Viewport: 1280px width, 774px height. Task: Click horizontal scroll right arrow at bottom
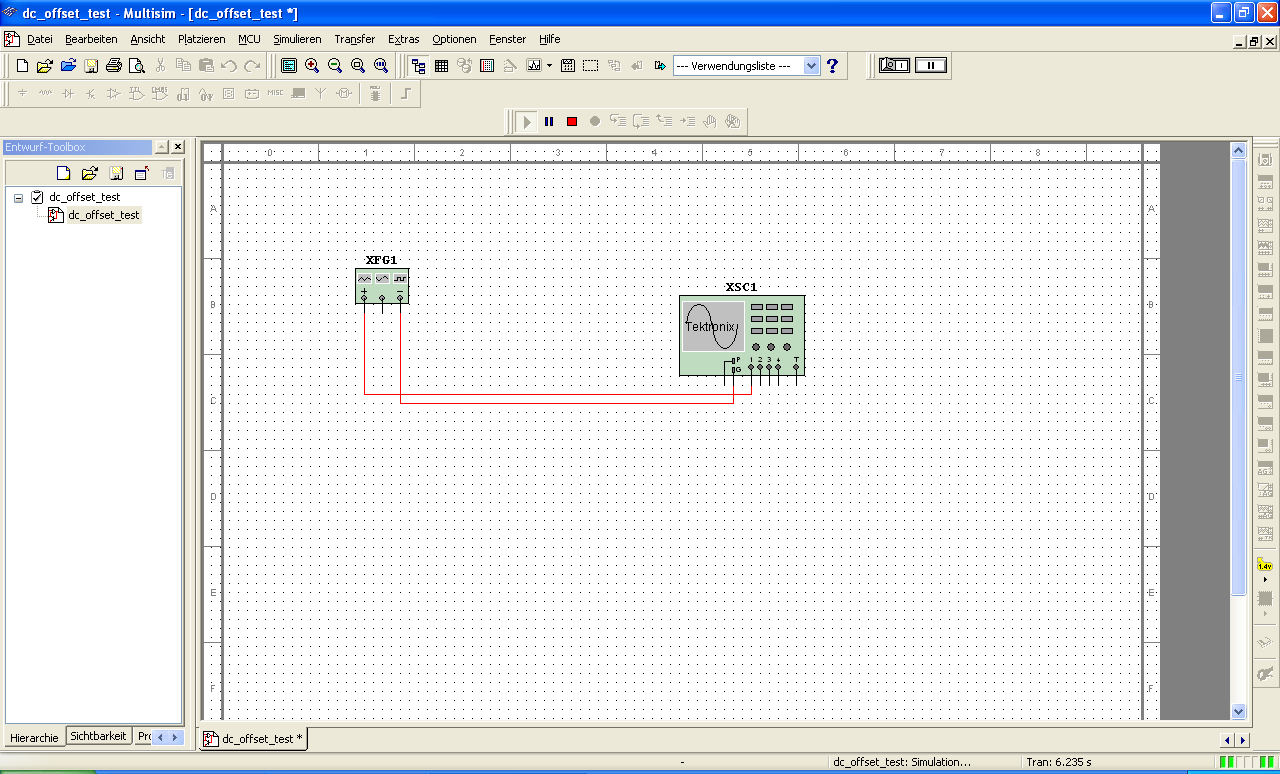click(x=1243, y=740)
